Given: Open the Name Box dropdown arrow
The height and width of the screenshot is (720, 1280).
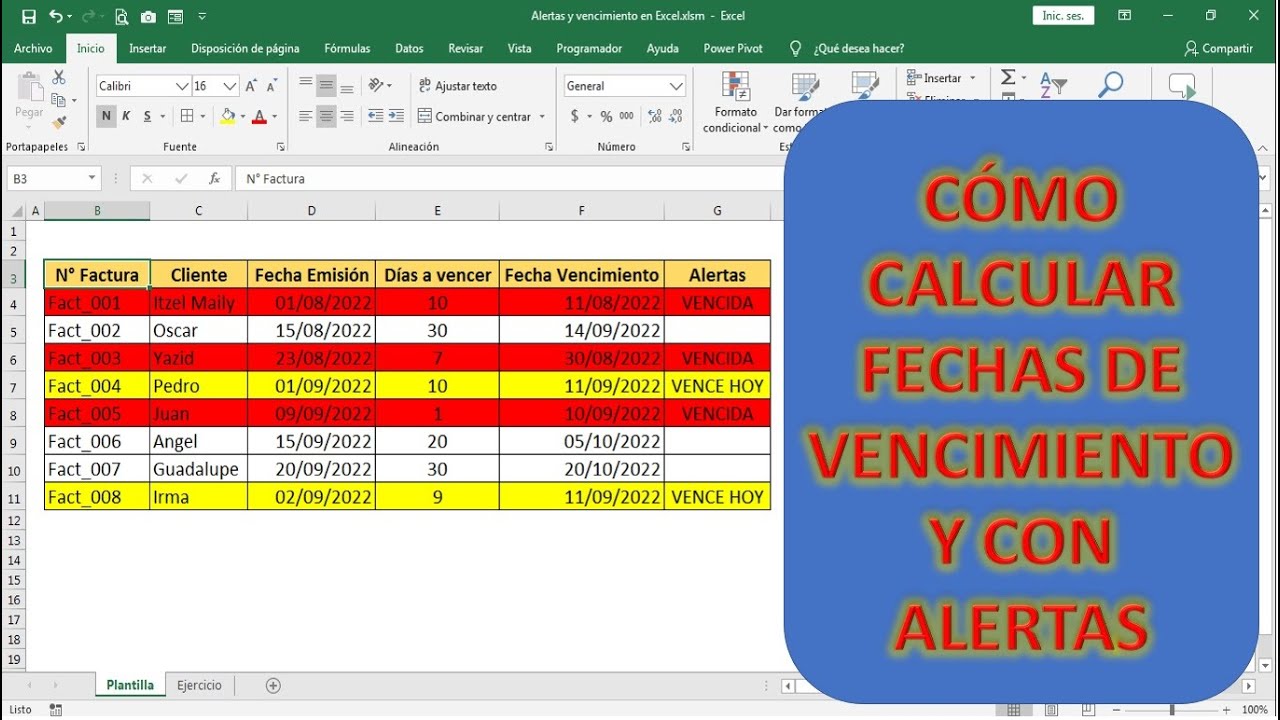Looking at the screenshot, I should click(92, 178).
